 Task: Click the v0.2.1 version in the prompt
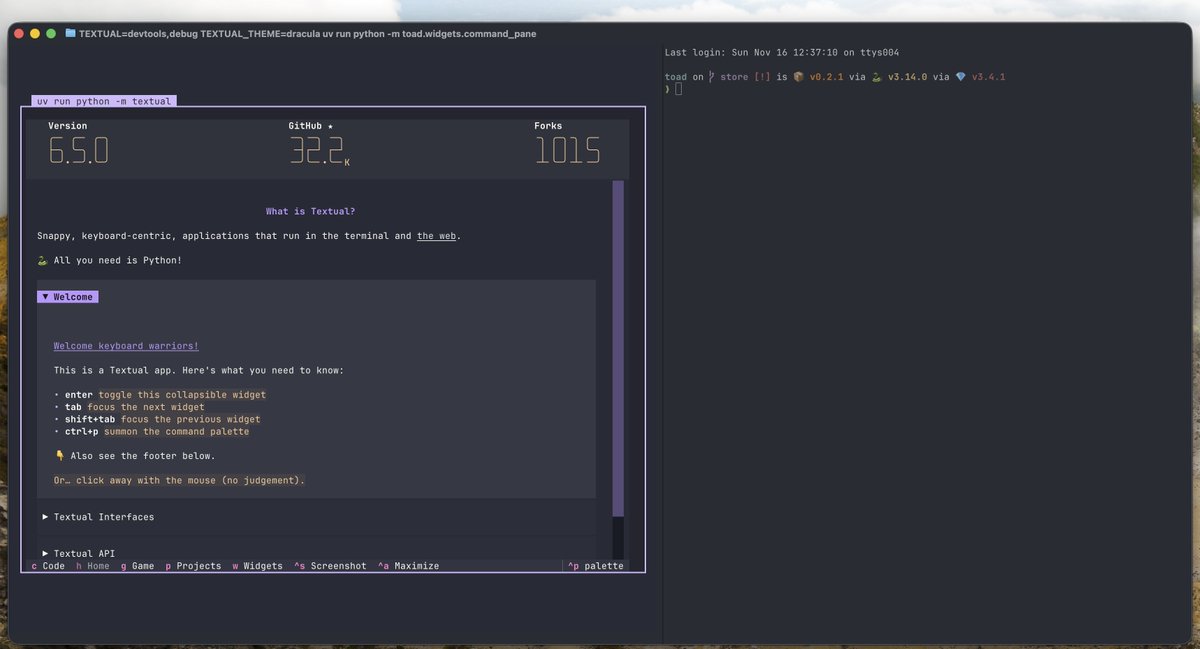coord(827,77)
